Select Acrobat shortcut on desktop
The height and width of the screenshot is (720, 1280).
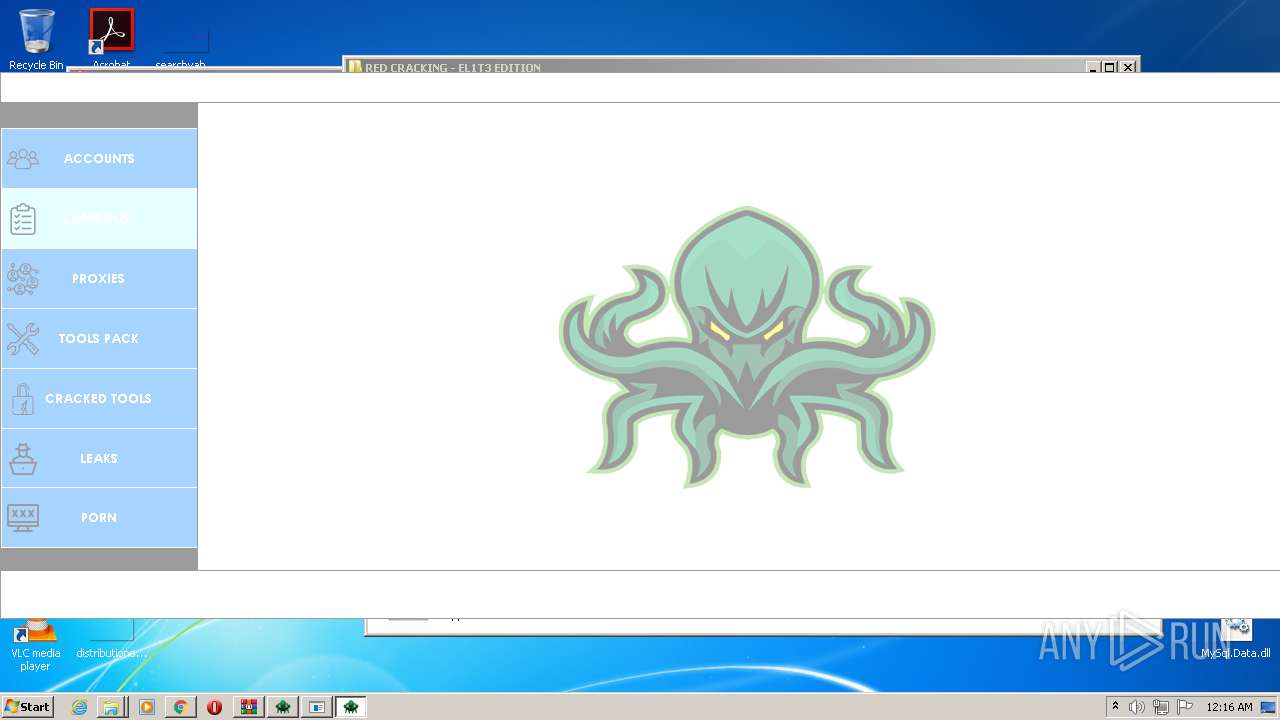click(x=111, y=38)
